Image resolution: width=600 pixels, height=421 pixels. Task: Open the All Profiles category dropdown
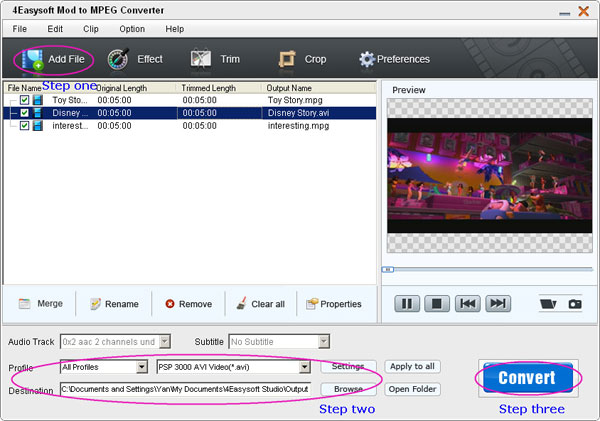pos(142,367)
